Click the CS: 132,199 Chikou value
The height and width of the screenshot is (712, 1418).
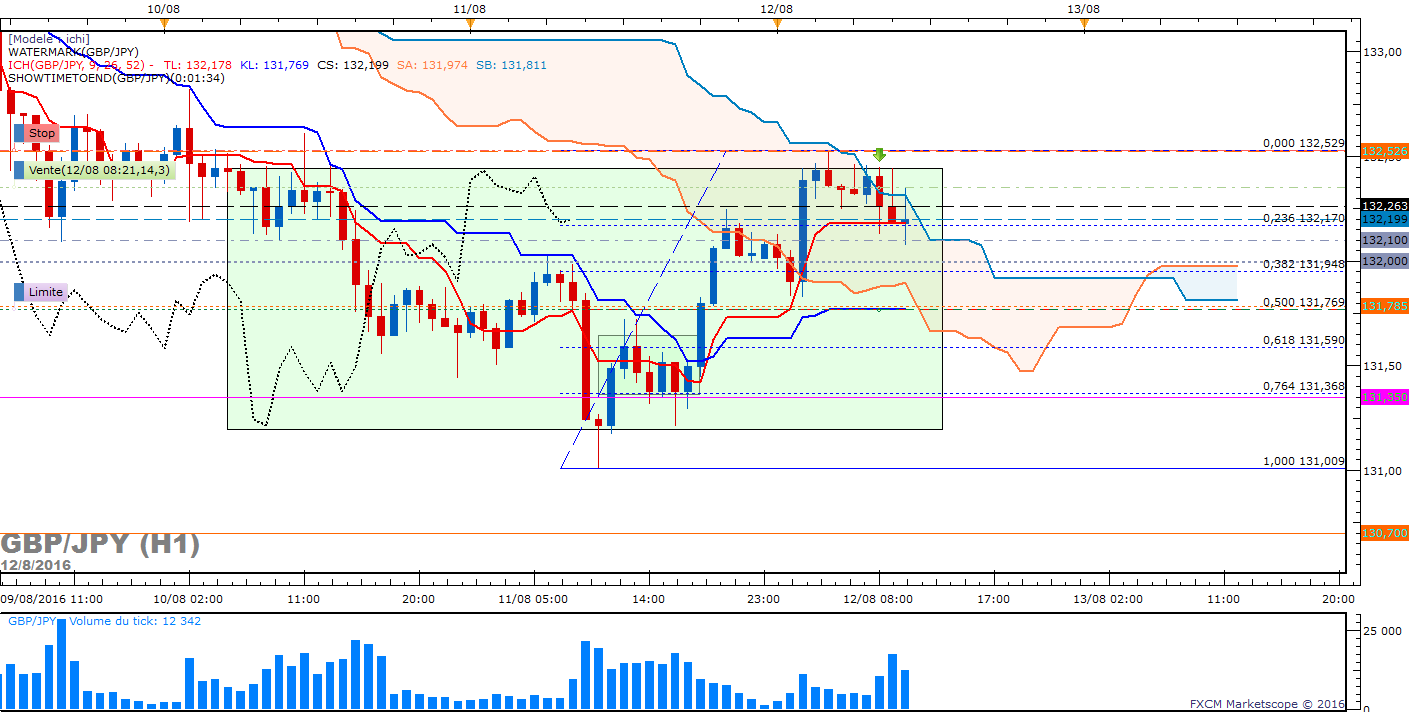click(x=352, y=65)
